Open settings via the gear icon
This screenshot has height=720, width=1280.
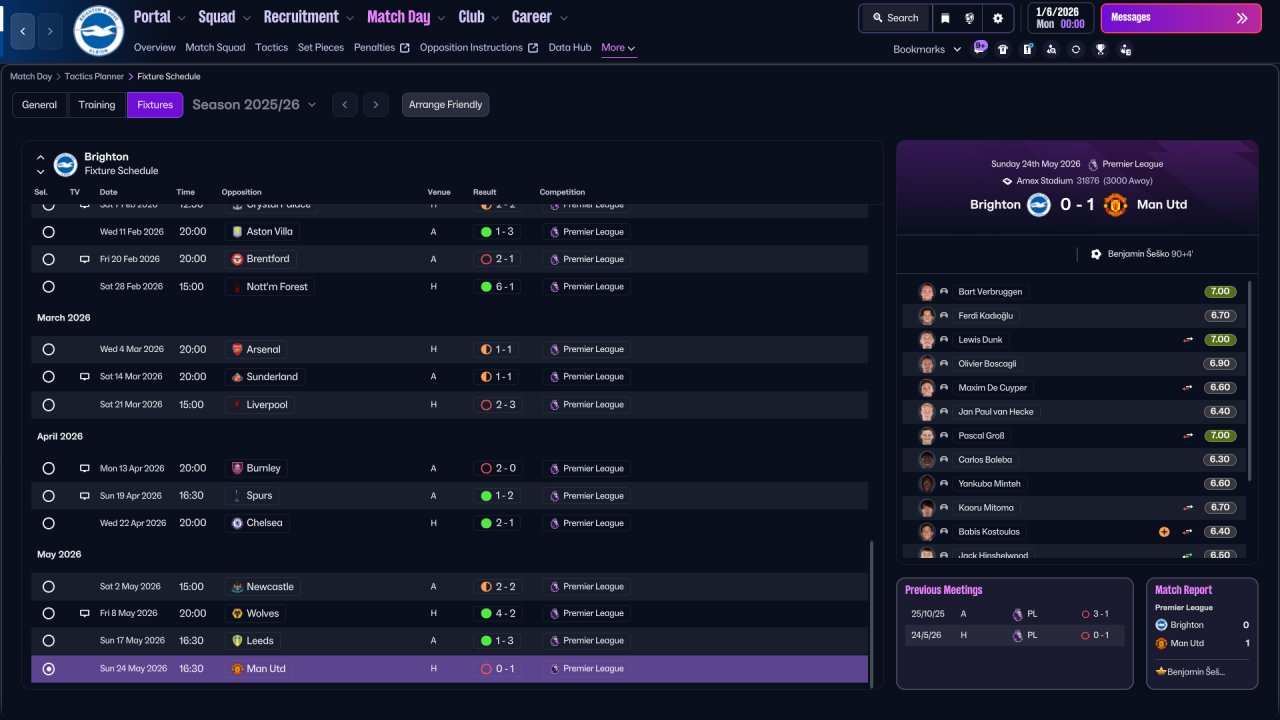click(x=998, y=18)
